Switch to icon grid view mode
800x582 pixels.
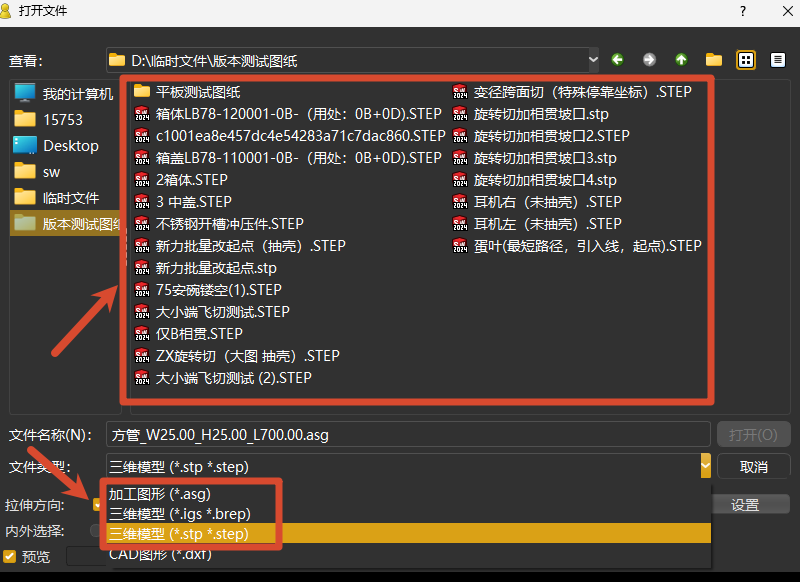746,60
